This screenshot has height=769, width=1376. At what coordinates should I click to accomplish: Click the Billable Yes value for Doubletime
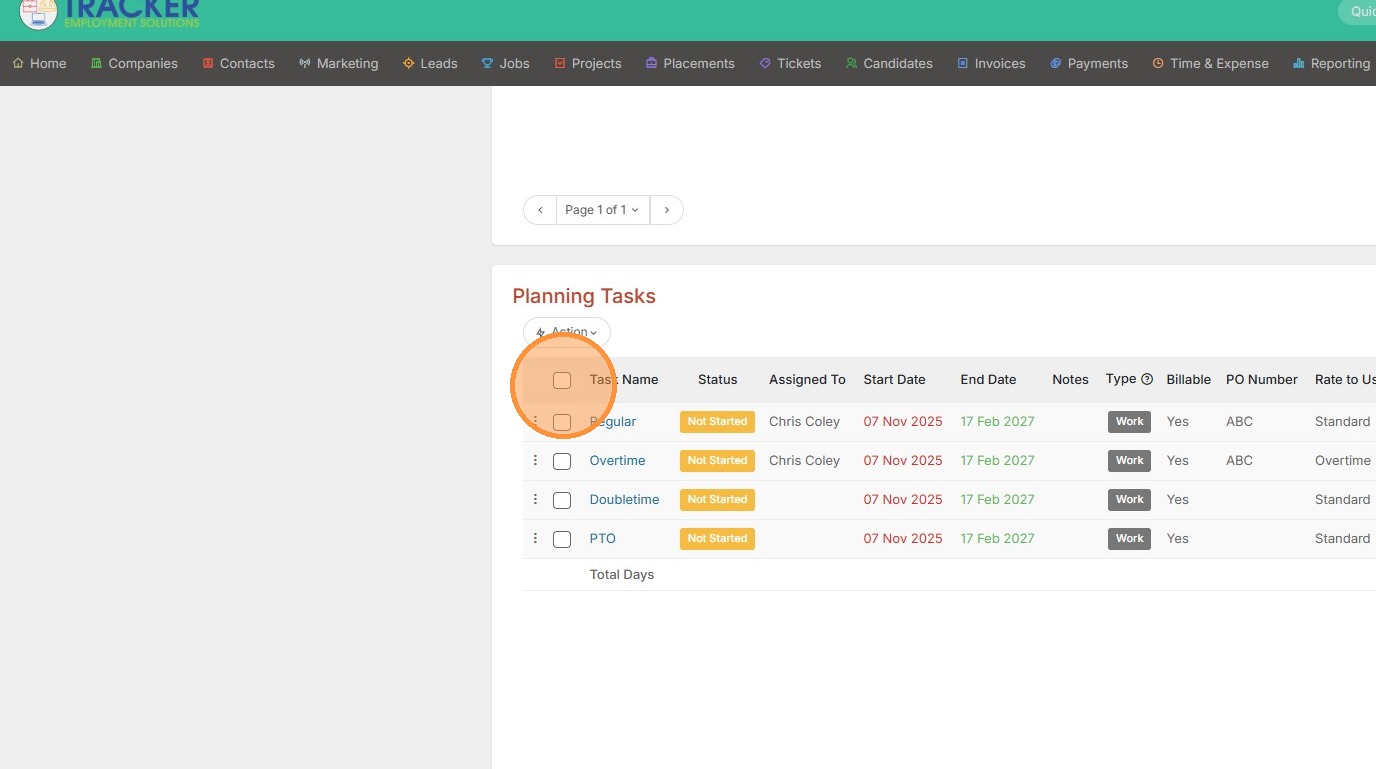pos(1177,499)
